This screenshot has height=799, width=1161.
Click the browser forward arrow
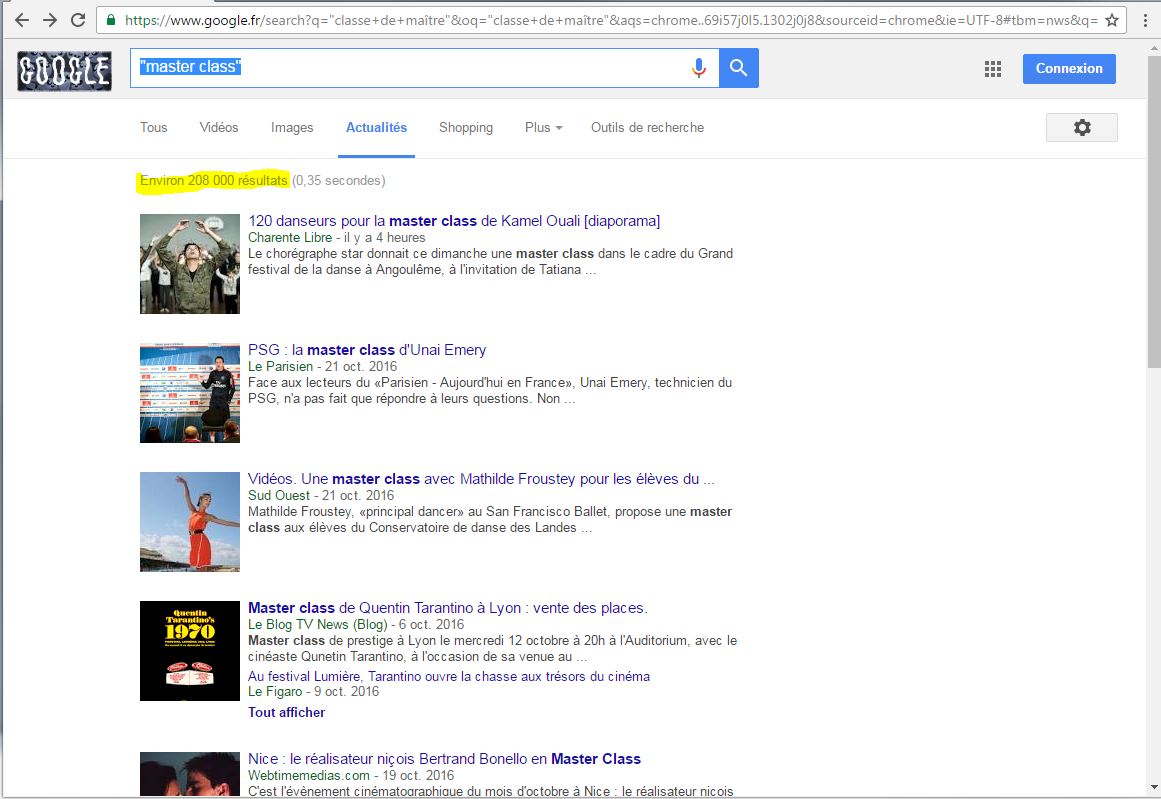point(50,20)
